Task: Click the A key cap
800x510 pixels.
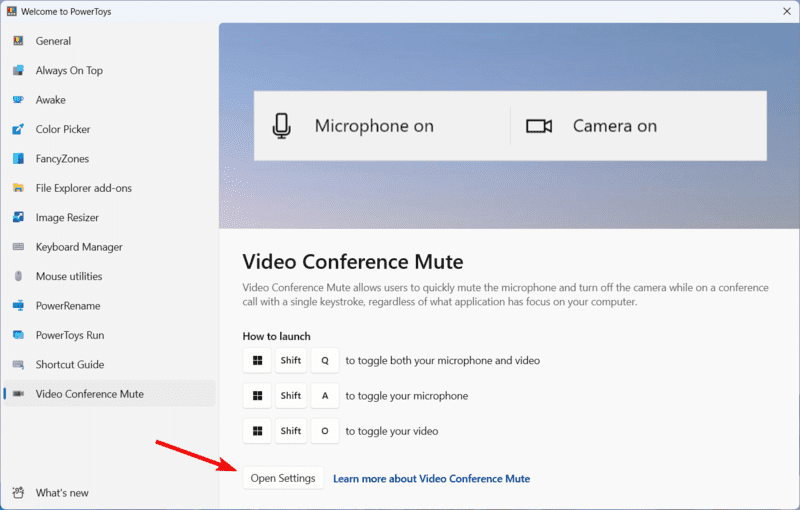Action: pos(325,396)
